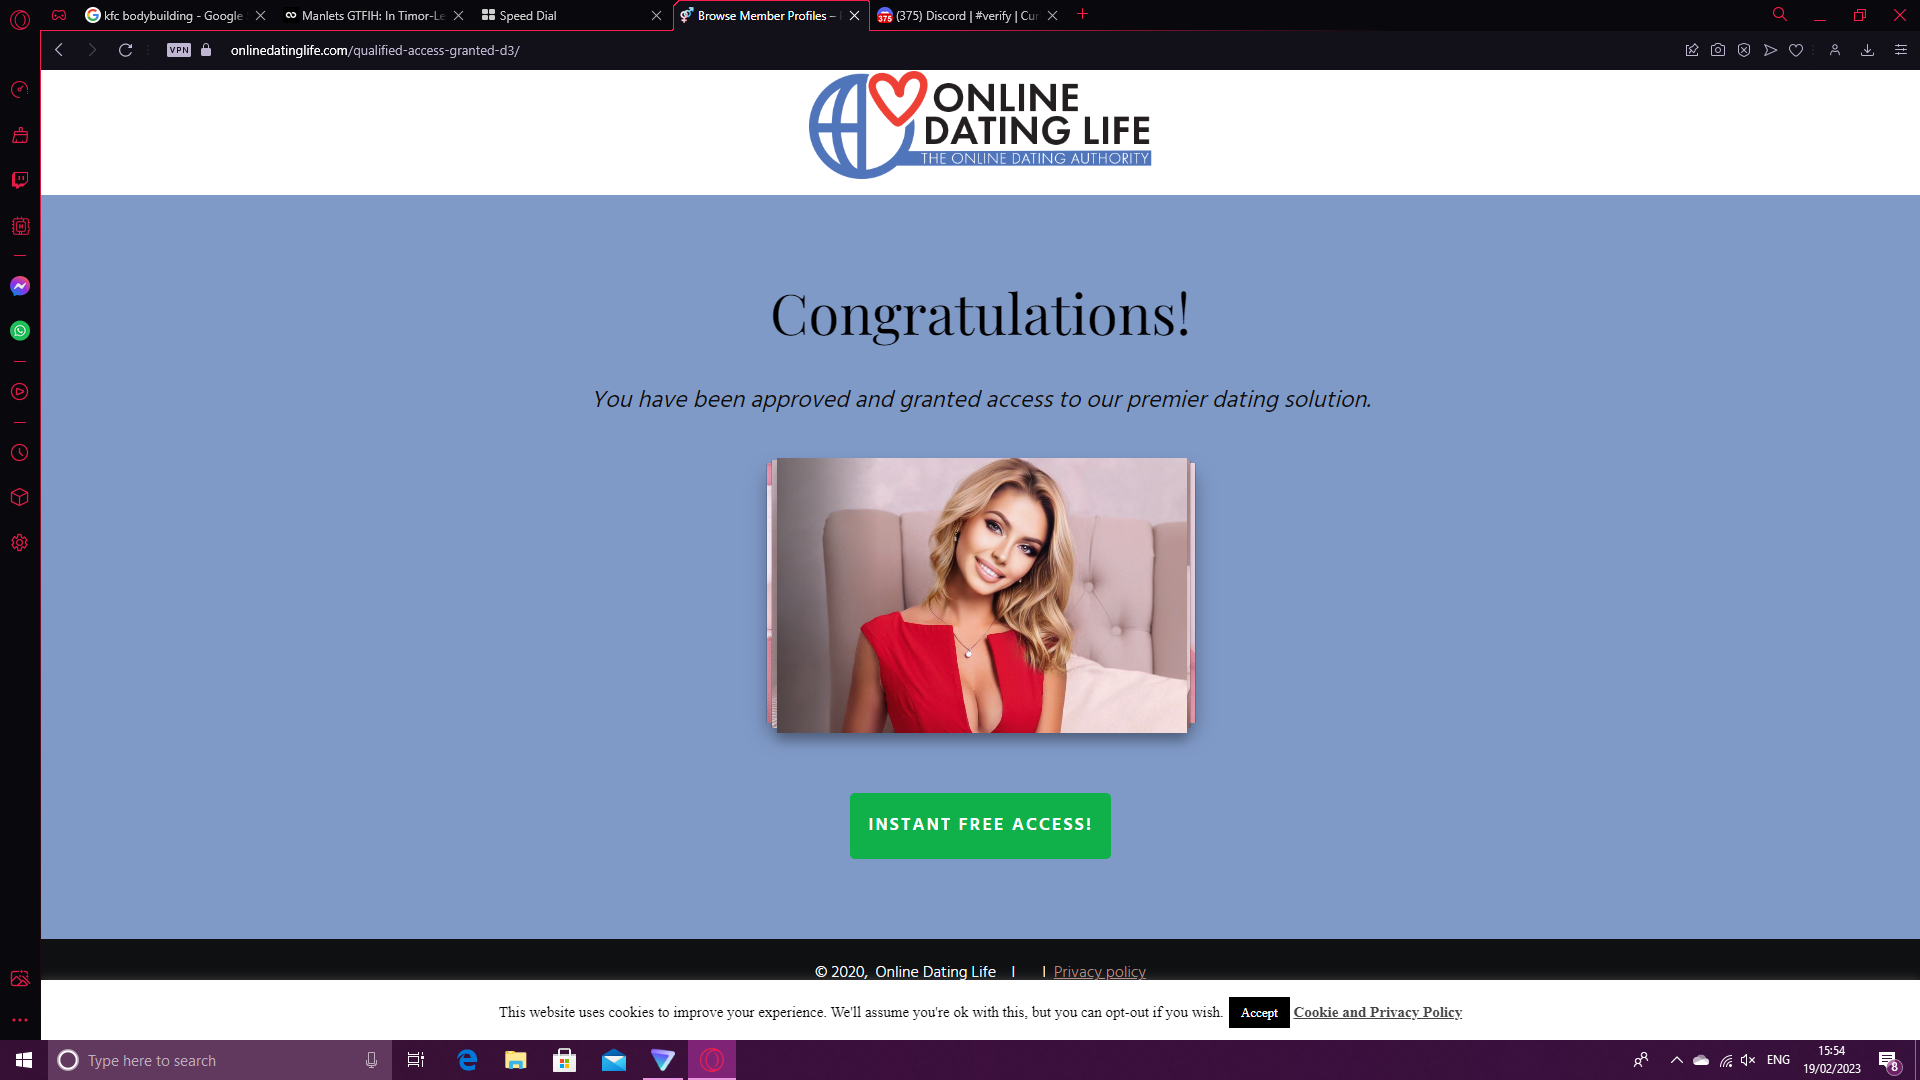Click the woman's profile photo
Viewport: 1920px width, 1080px height.
tap(982, 595)
